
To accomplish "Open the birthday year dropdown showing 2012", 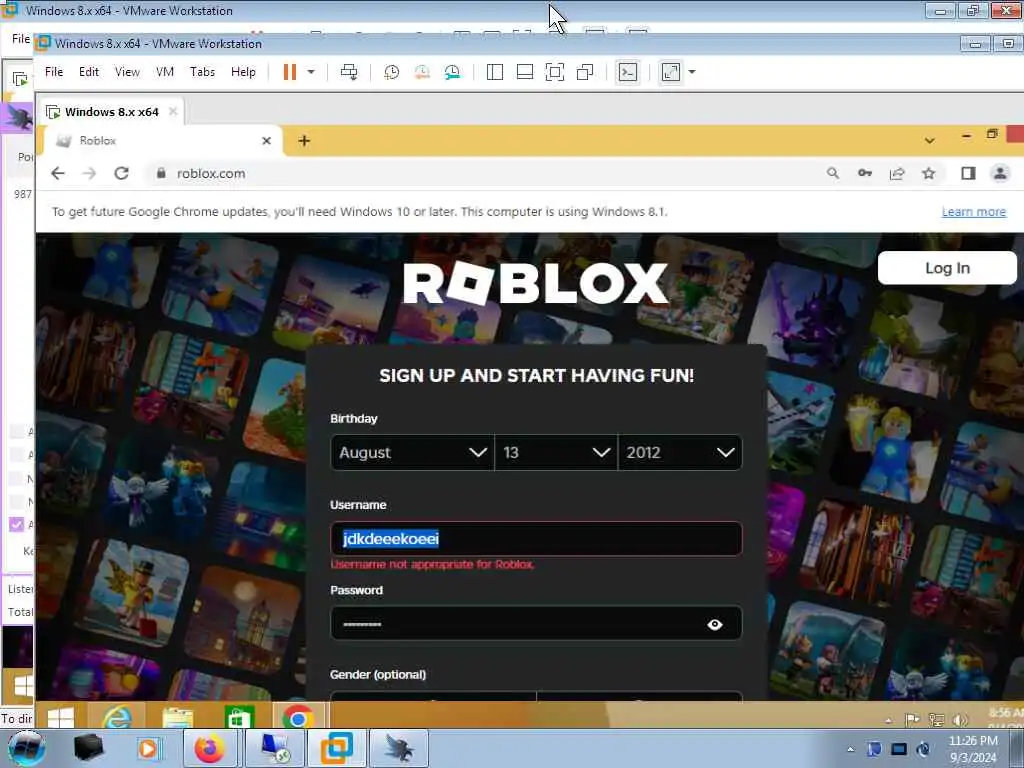I will coord(680,453).
